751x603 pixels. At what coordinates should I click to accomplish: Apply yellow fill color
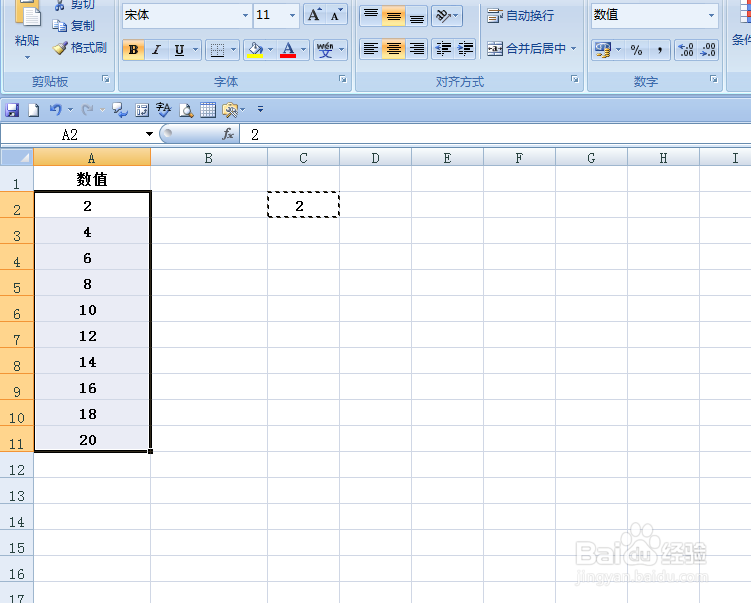coord(255,50)
